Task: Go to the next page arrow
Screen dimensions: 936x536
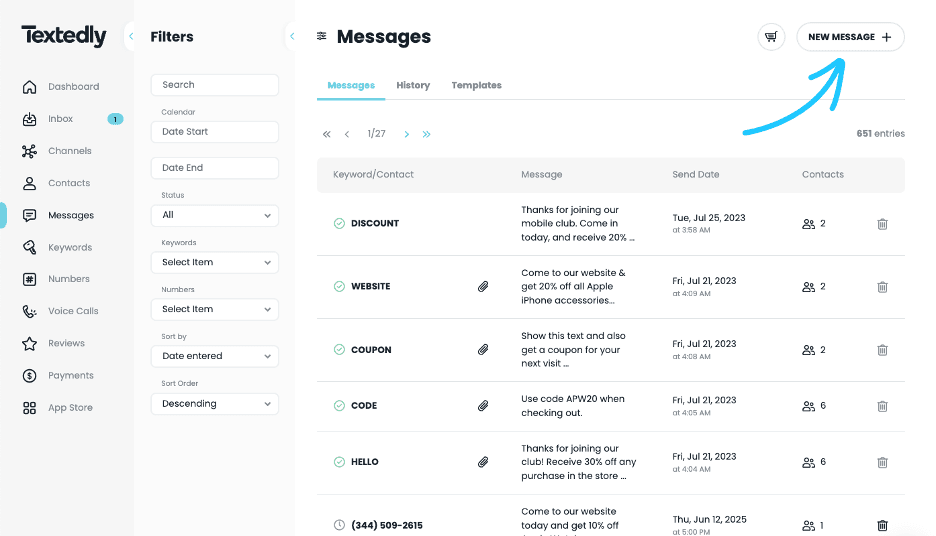Action: (x=406, y=134)
